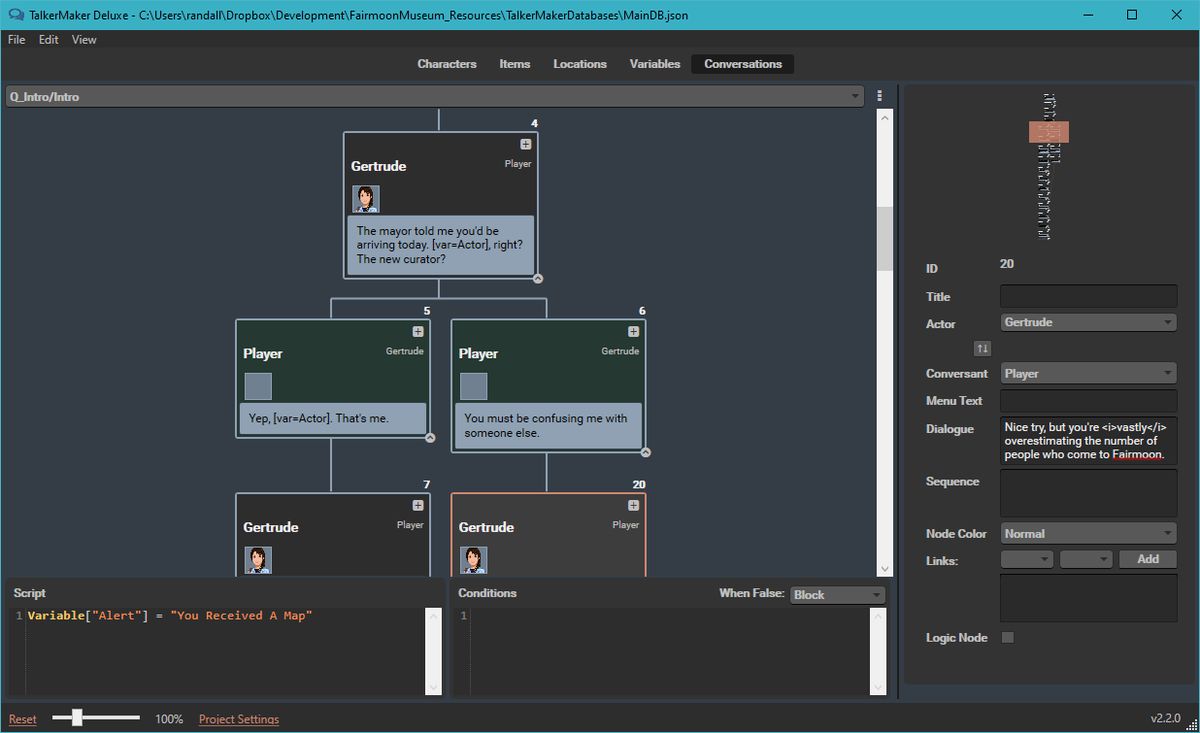Viewport: 1200px width, 733px height.
Task: Switch to the Variables tab
Action: (655, 63)
